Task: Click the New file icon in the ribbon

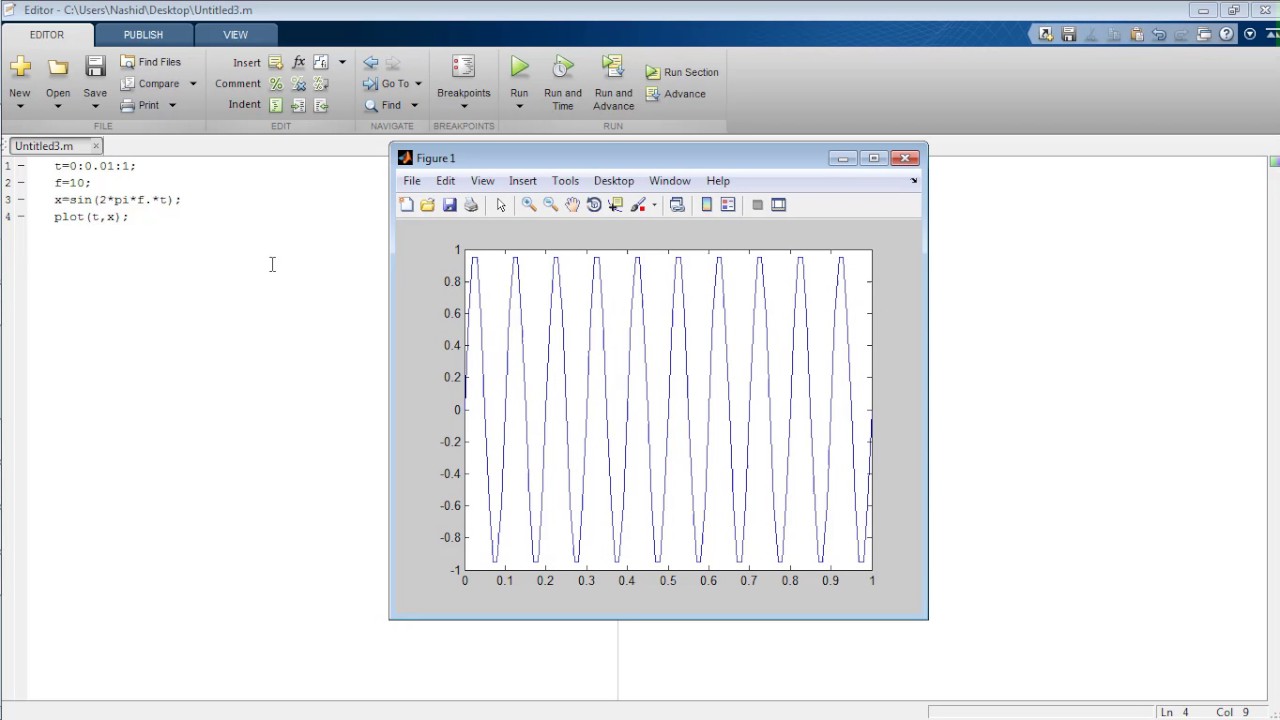Action: 20,67
